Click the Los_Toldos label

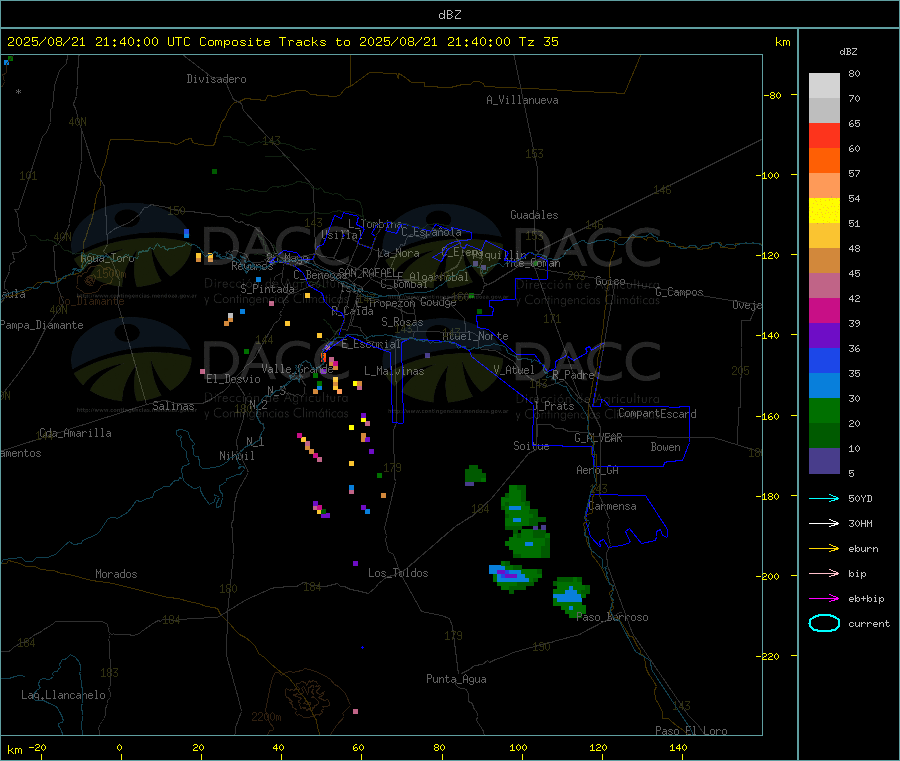(x=398, y=573)
